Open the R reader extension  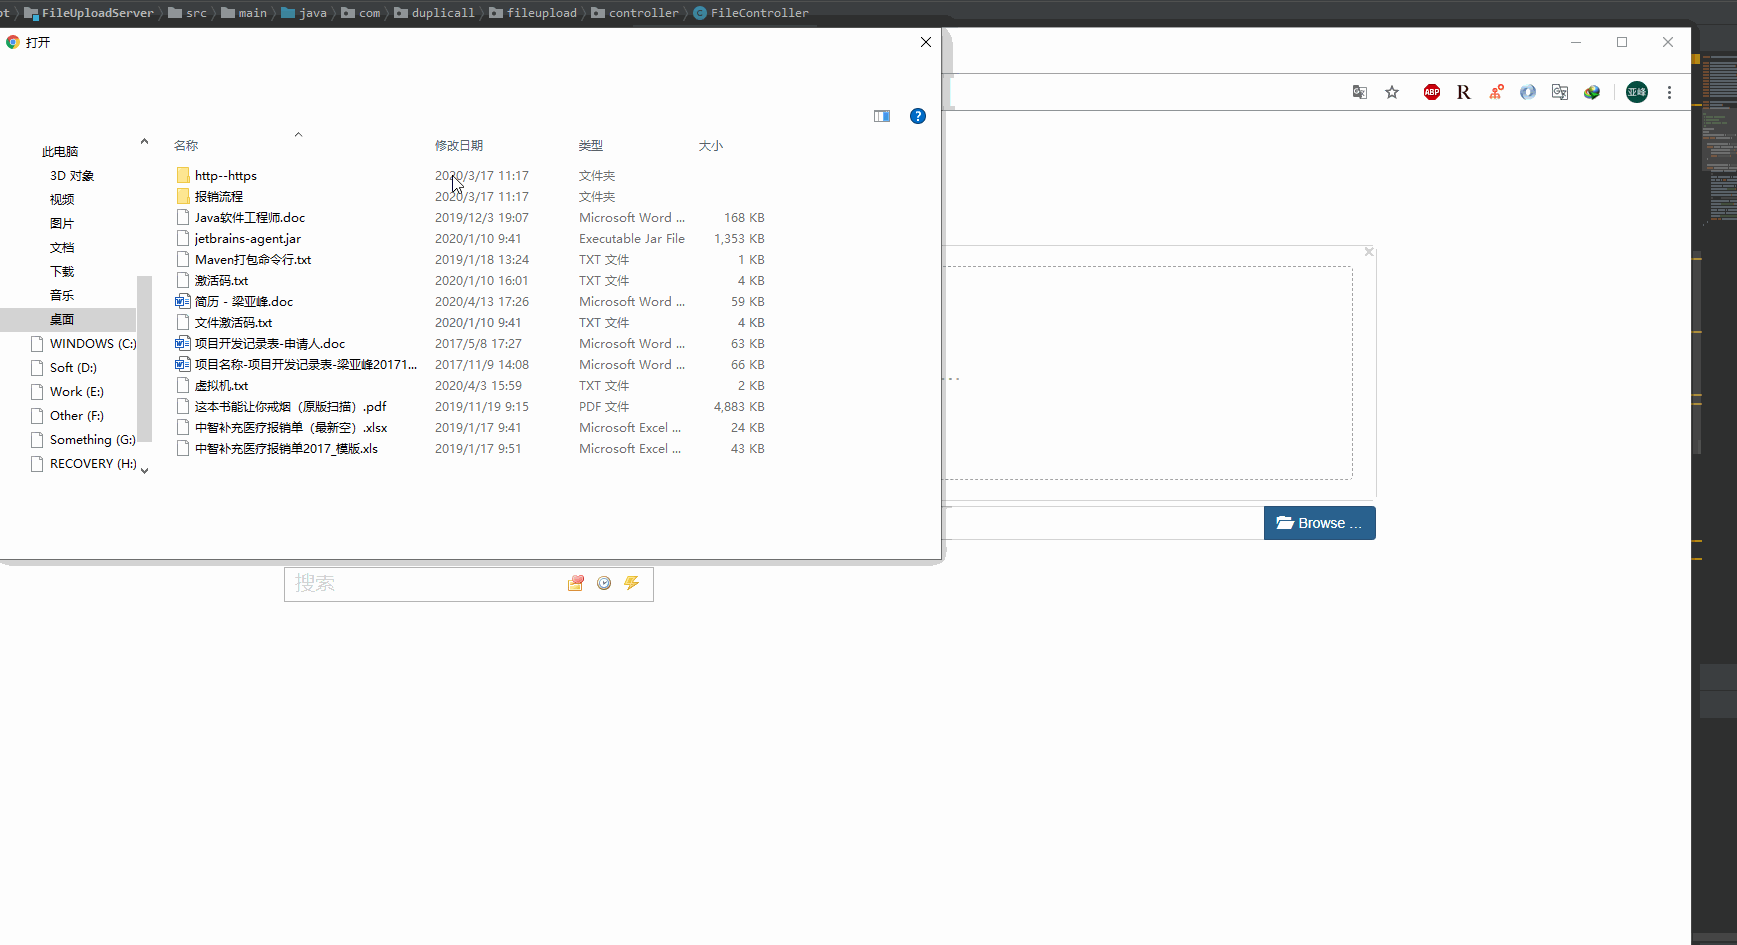pos(1463,92)
